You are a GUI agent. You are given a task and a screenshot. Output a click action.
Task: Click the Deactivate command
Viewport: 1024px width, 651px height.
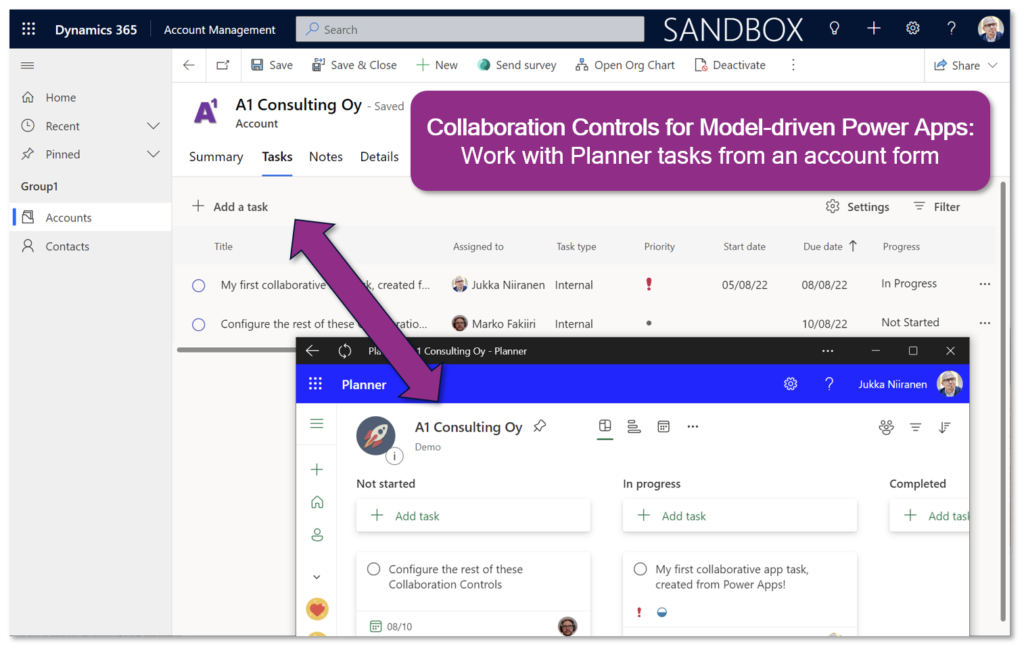[x=729, y=65]
